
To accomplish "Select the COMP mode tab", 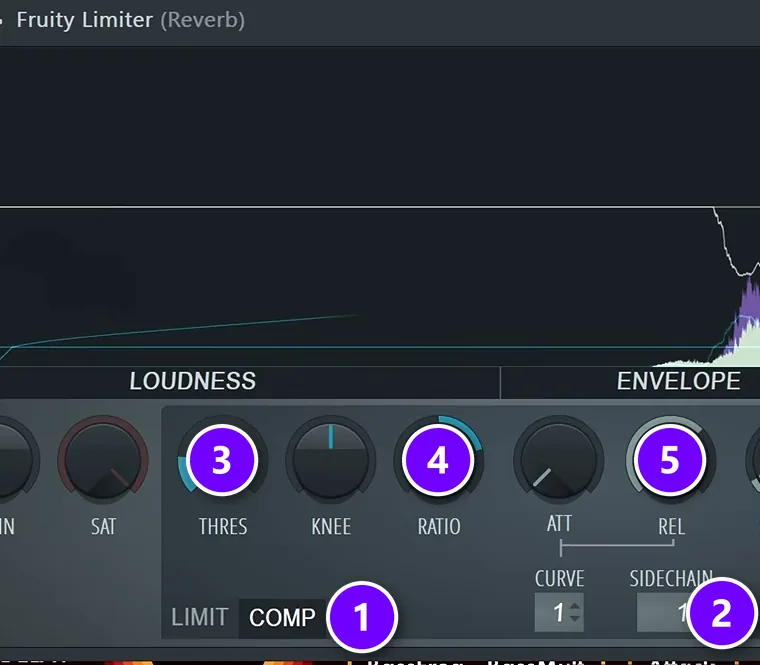I will (283, 618).
